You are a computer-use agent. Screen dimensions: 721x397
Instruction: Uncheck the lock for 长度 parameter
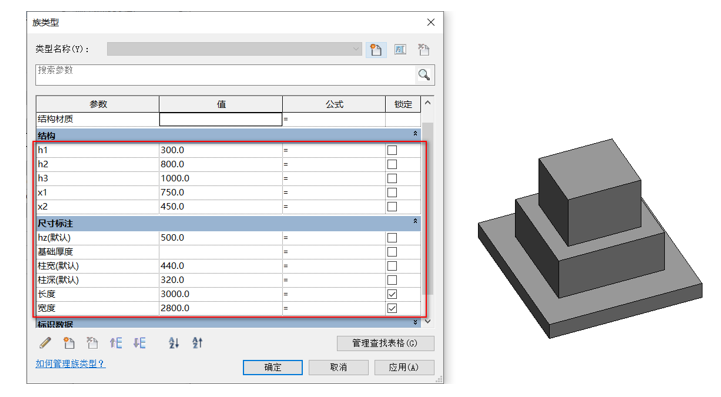[x=392, y=294]
